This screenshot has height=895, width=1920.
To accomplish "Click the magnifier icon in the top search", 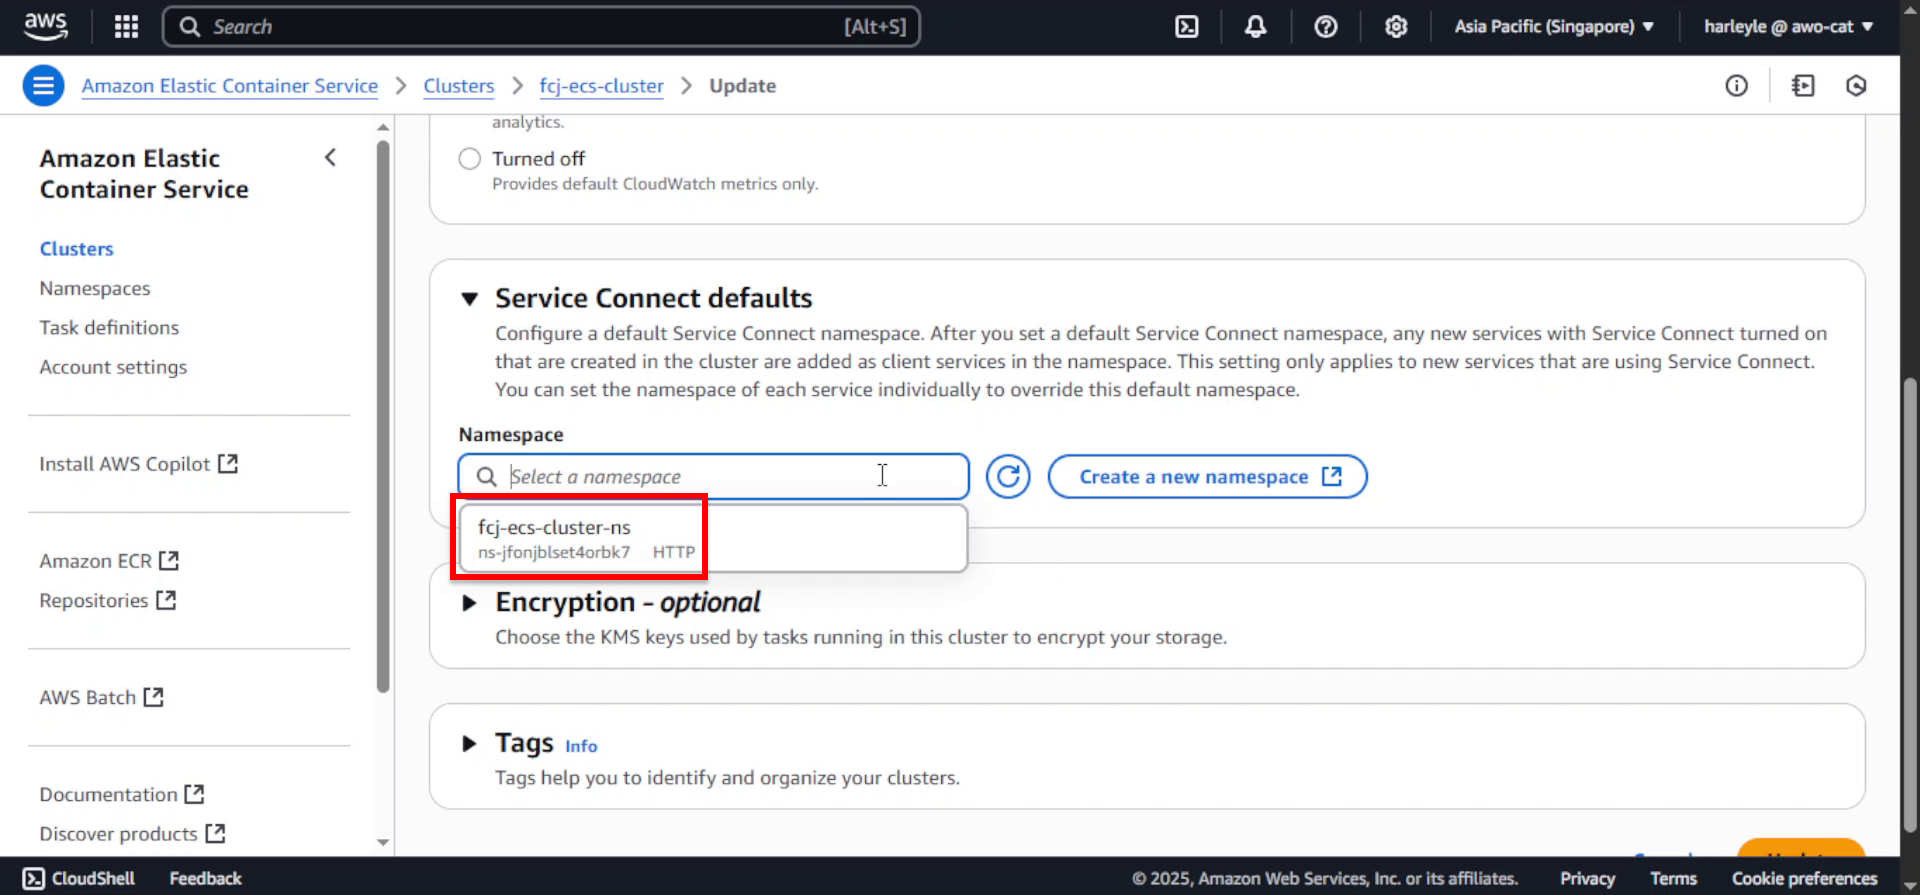I will click(x=190, y=27).
